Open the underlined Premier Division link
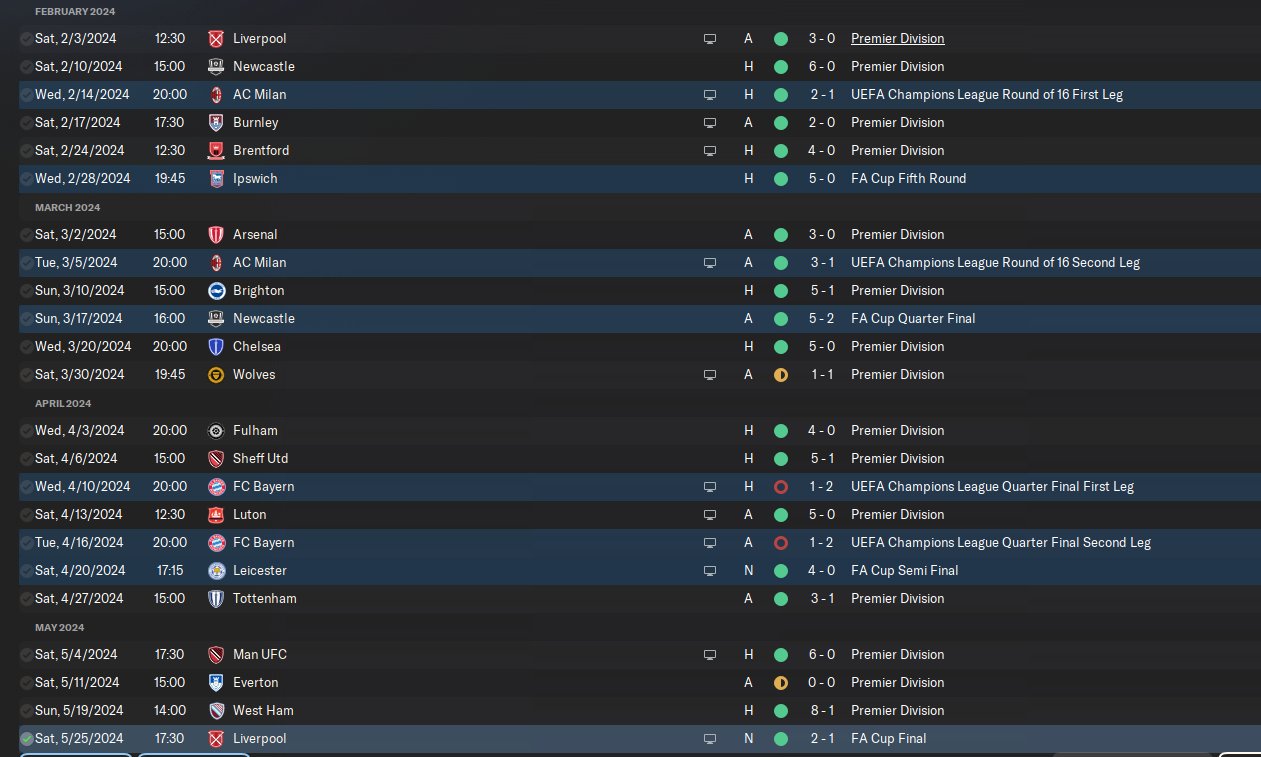1261x757 pixels. (897, 39)
